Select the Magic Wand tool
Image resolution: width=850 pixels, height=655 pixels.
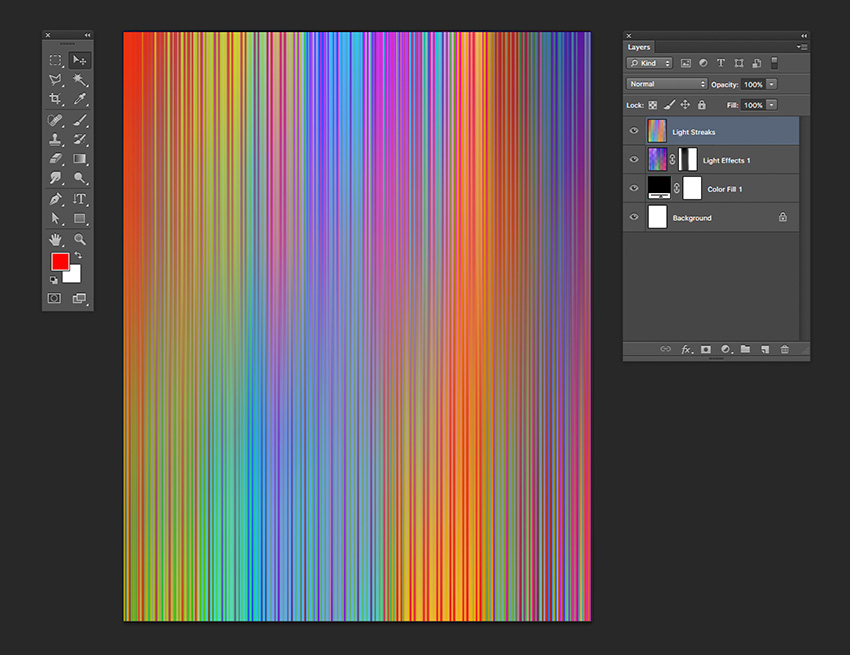coord(80,80)
